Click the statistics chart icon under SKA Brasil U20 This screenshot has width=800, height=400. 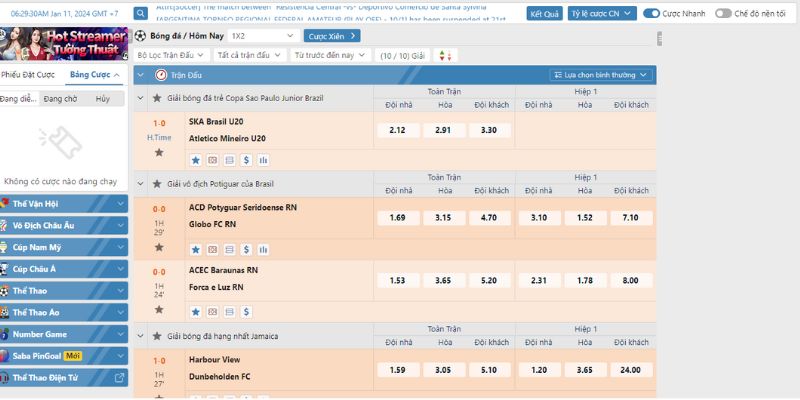coord(264,159)
